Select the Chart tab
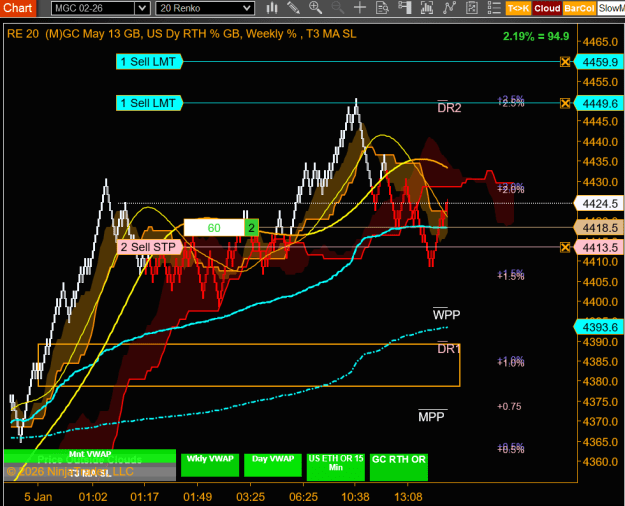This screenshot has height=506, width=625. tap(18, 8)
